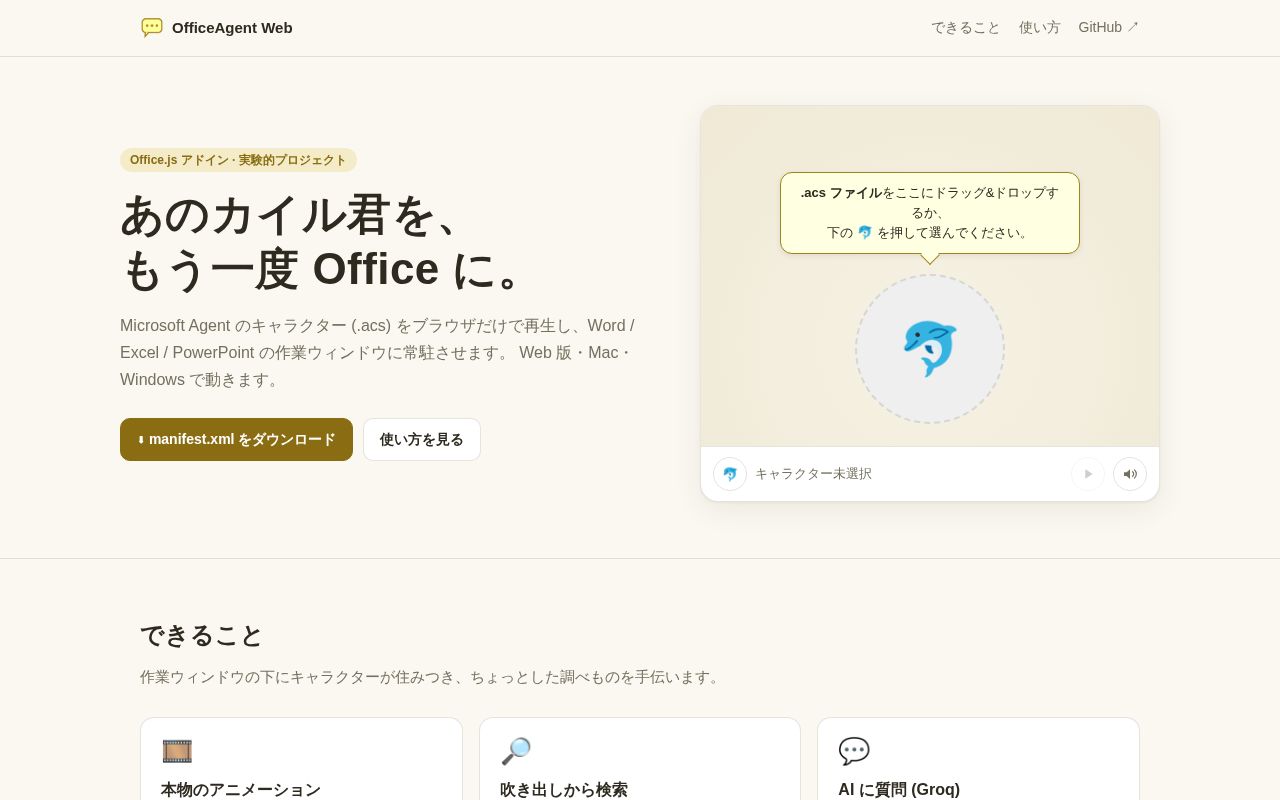Click the large dolphin character drop zone
This screenshot has height=800, width=1280.
pyautogui.click(x=930, y=349)
